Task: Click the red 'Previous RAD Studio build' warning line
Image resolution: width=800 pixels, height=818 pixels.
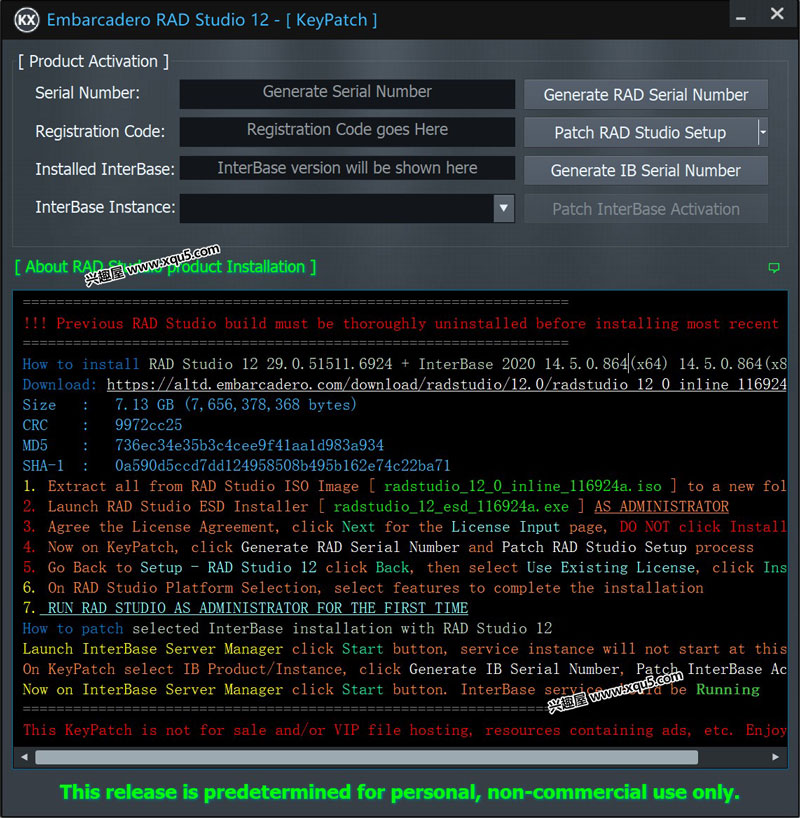Action: coord(401,323)
